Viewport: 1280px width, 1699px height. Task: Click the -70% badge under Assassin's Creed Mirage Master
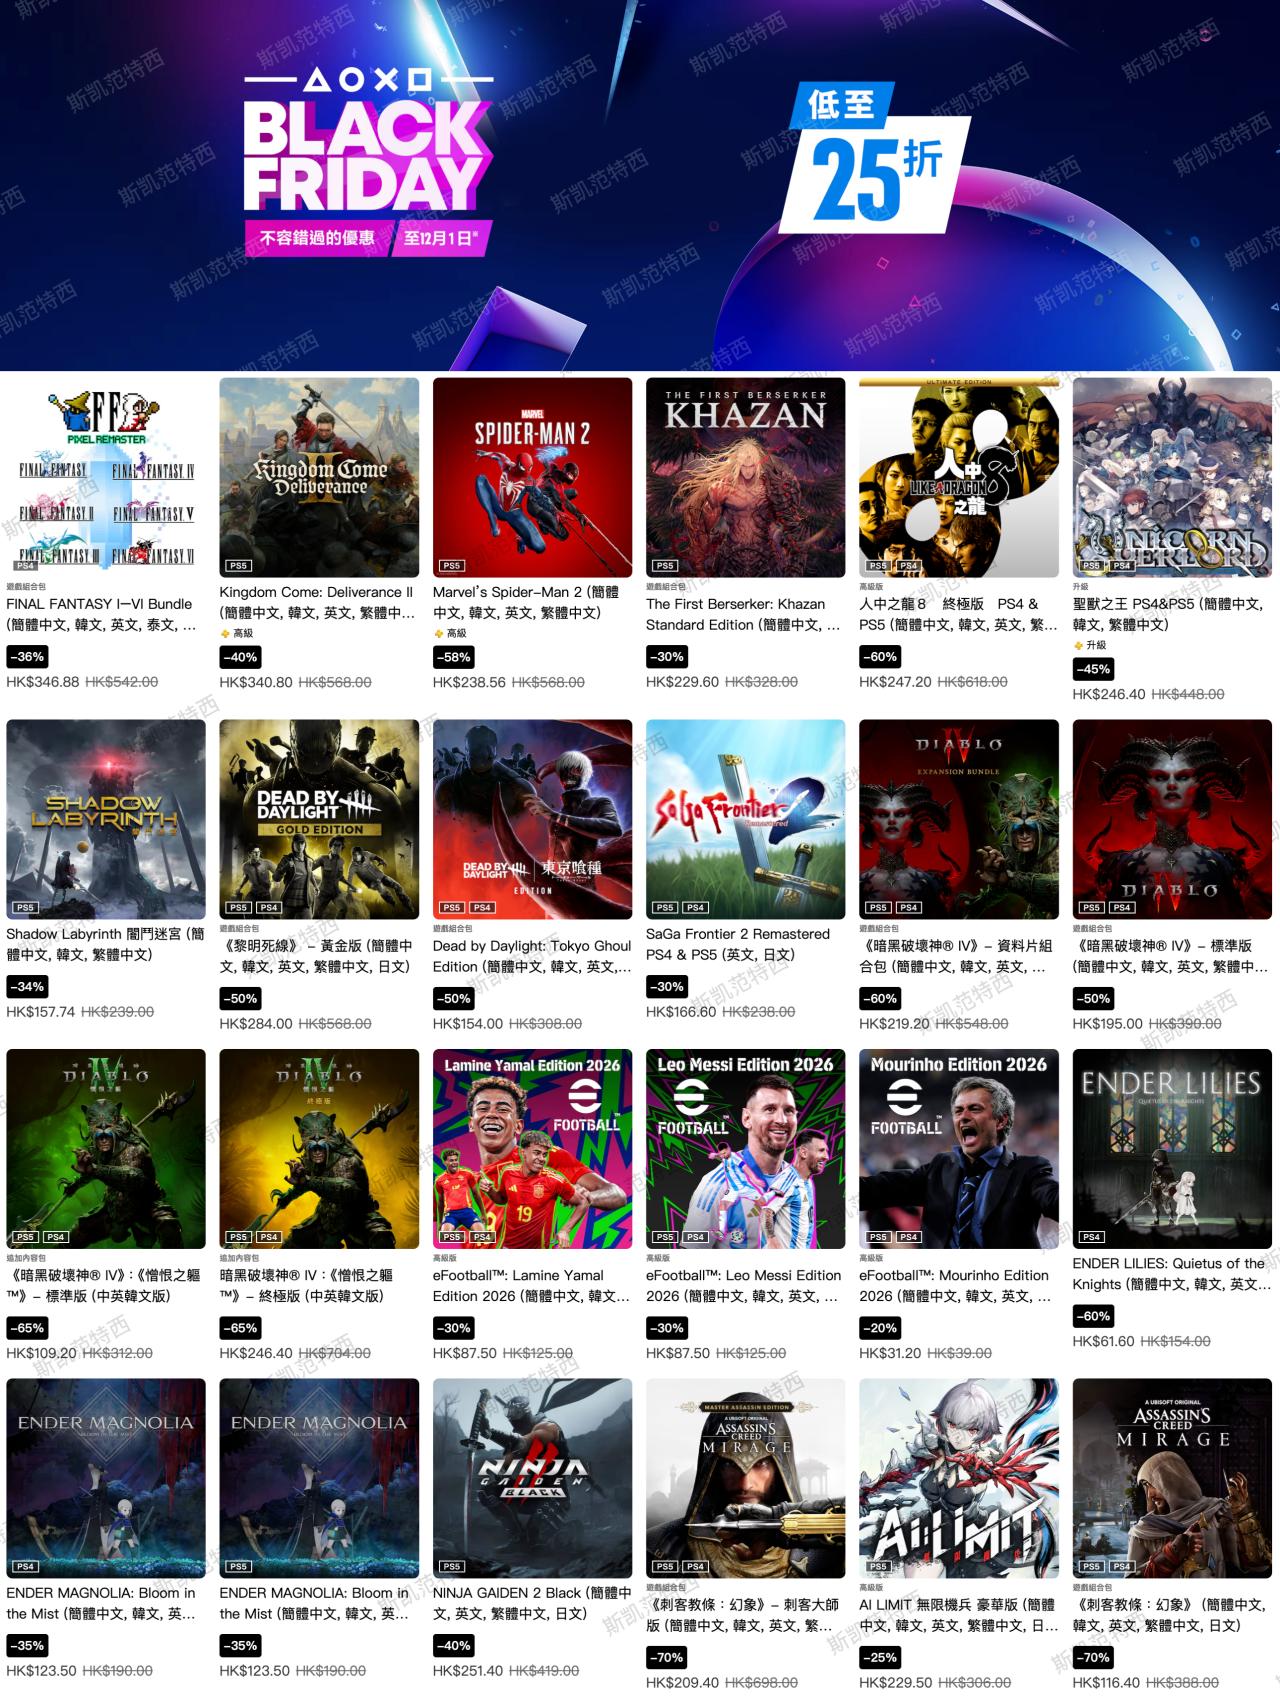[666, 1657]
